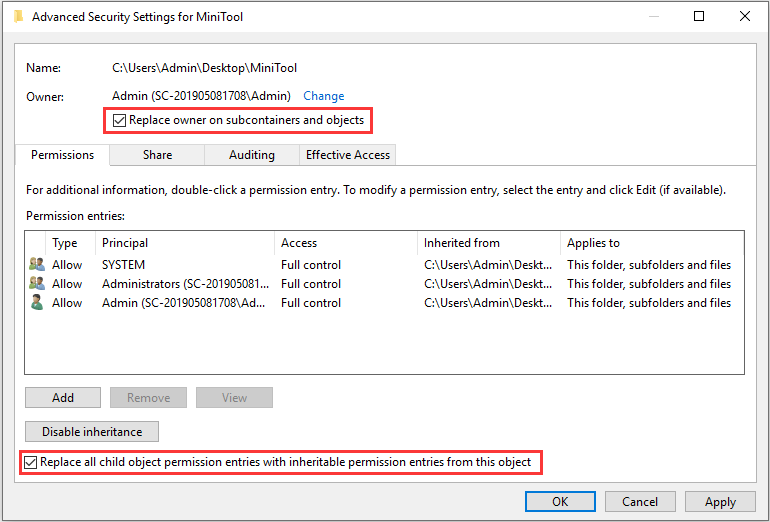The width and height of the screenshot is (770, 522).
Task: Click the Inherited from path in Administrators row
Action: point(488,283)
